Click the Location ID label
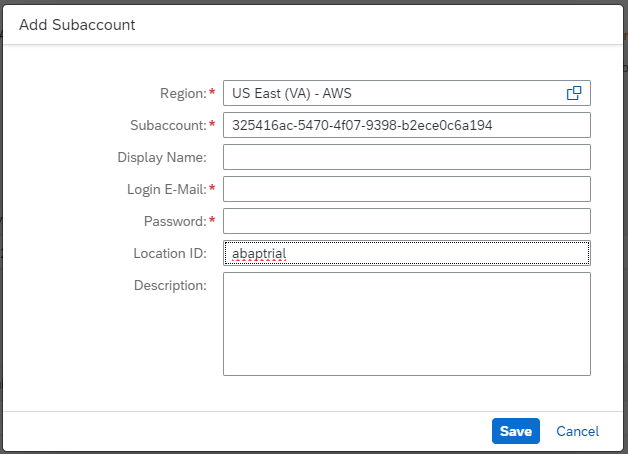Viewport: 628px width, 454px height. point(169,253)
